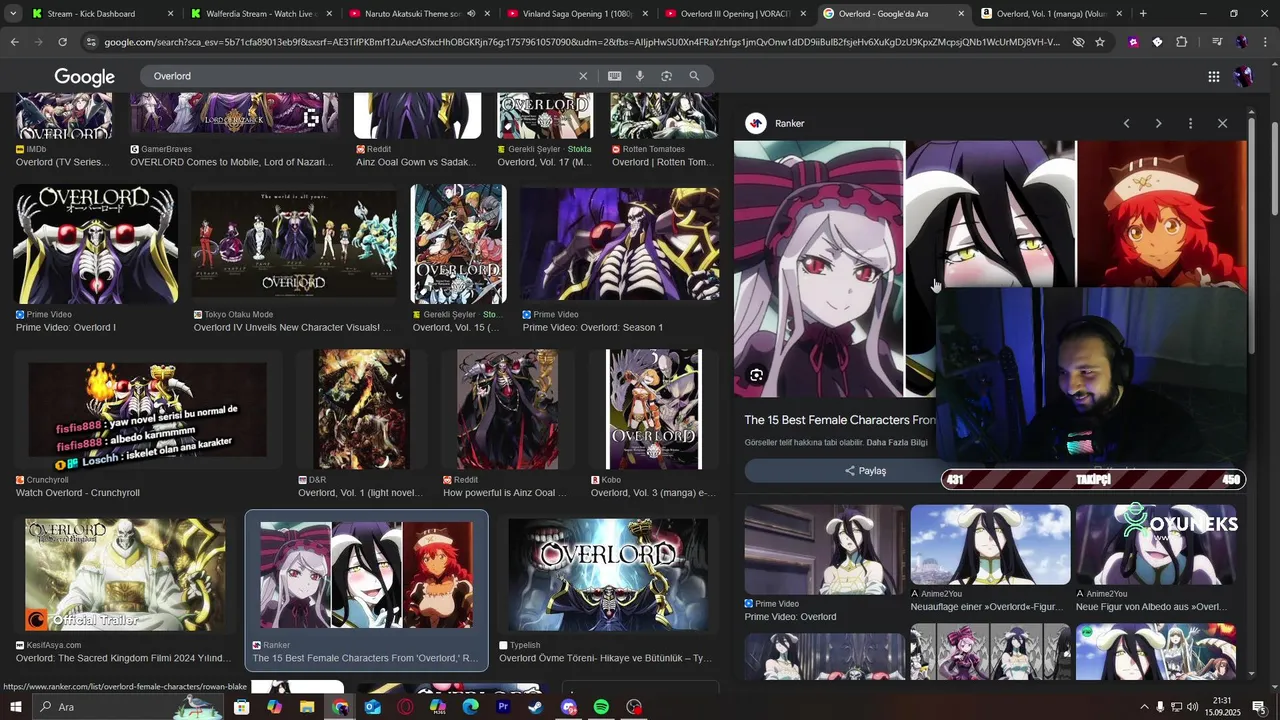
Task: Open the Overlord Vol. 15 cover image
Action: coord(458,244)
